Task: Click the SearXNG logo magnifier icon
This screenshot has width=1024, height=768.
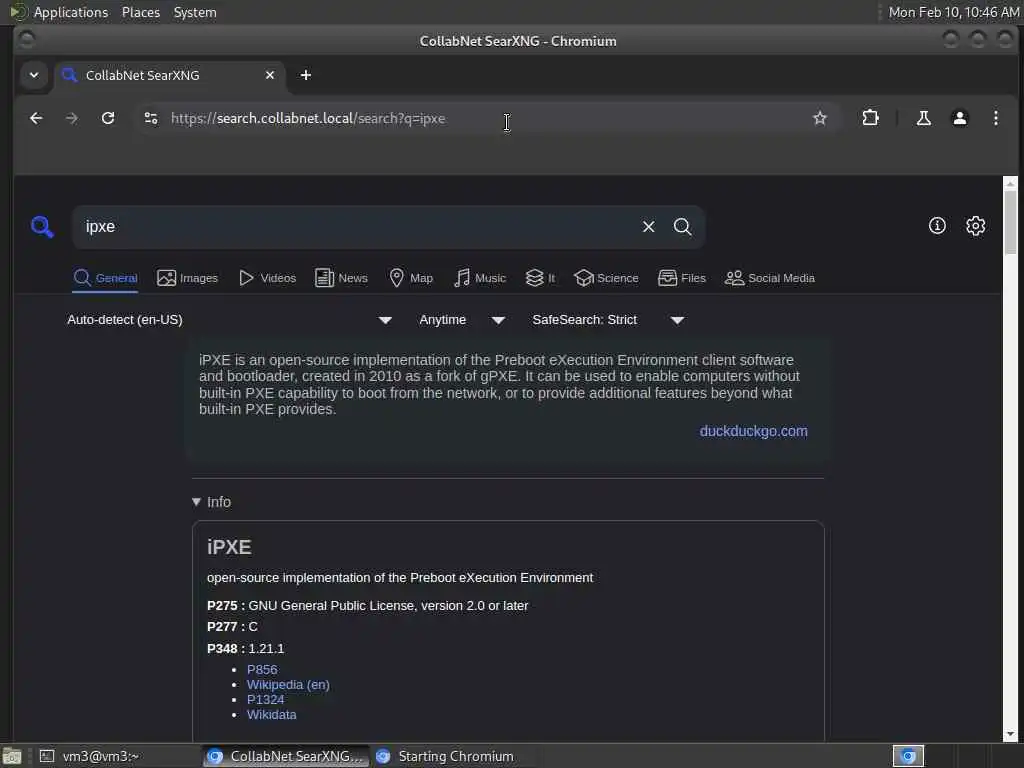Action: [x=42, y=227]
